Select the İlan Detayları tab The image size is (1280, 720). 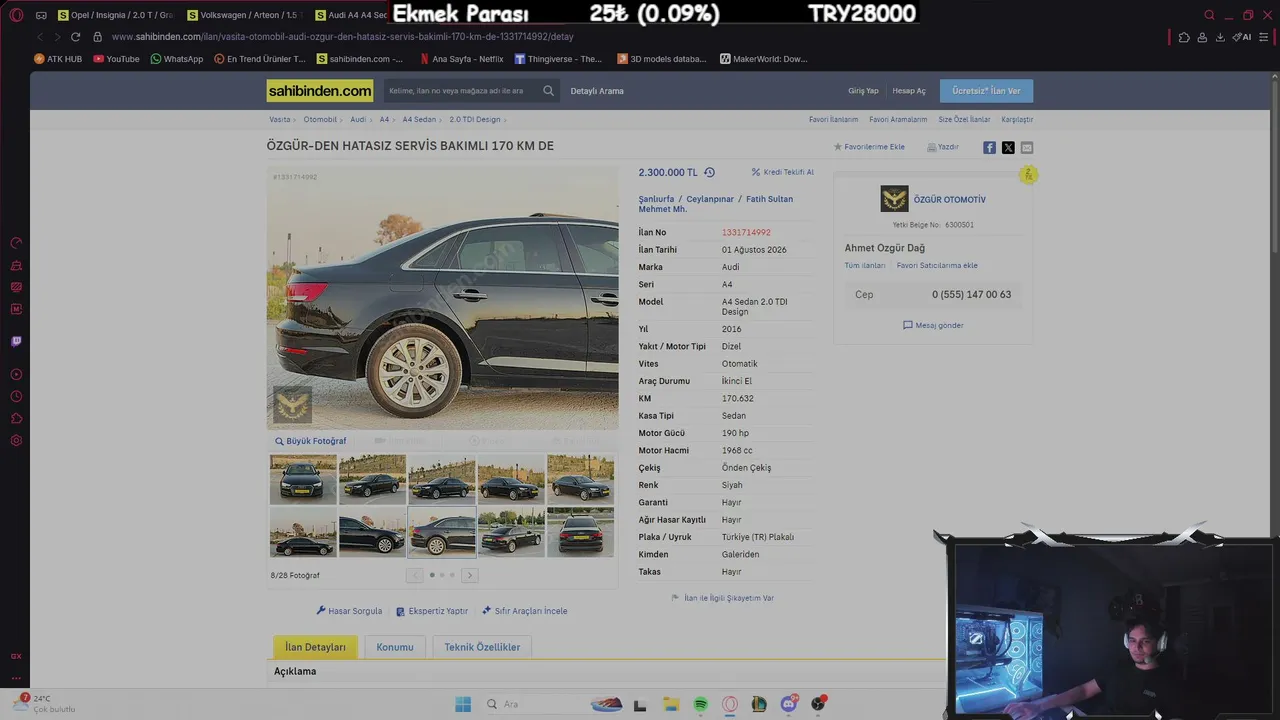coord(315,647)
